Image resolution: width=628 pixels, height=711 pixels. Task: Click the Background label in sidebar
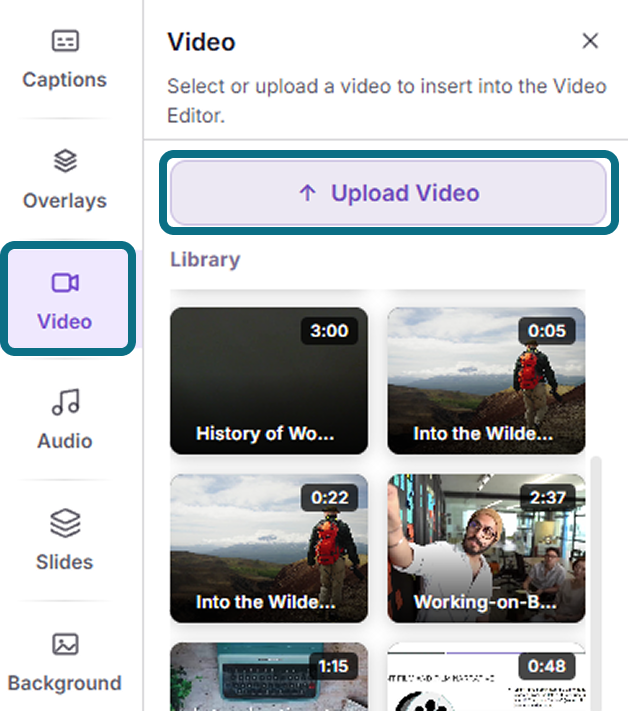[65, 683]
